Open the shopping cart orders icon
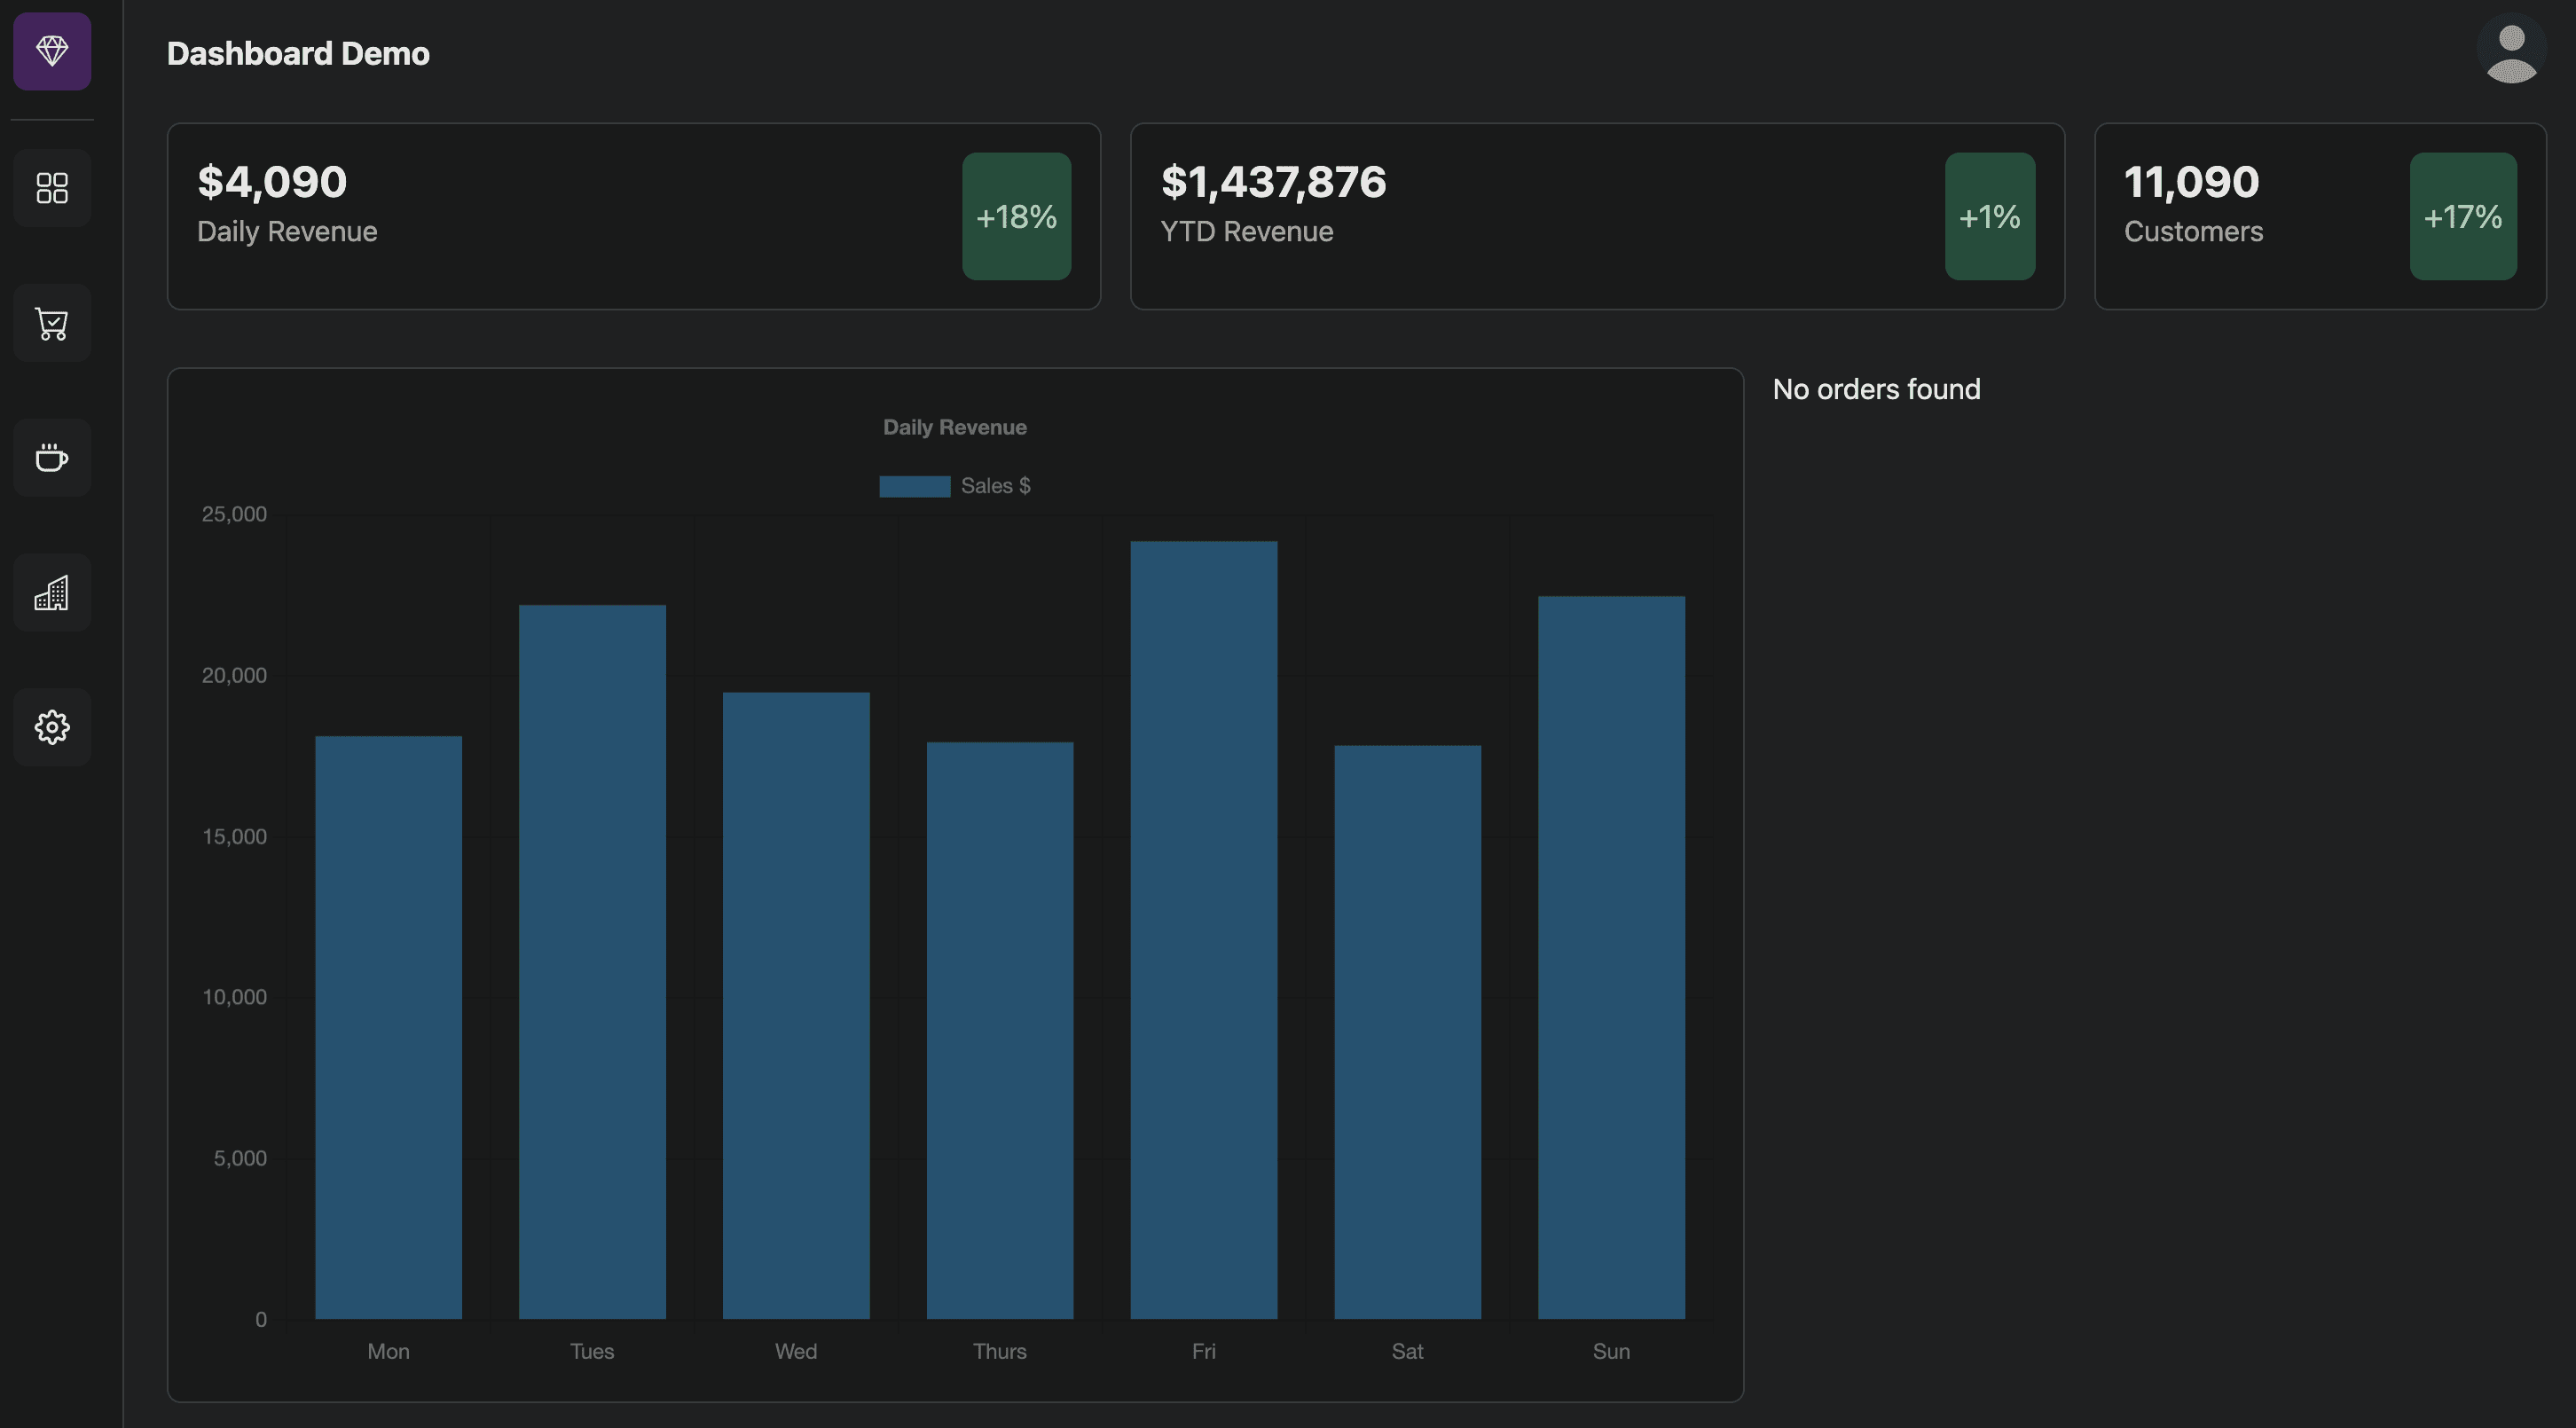The width and height of the screenshot is (2576, 1428). (x=52, y=323)
